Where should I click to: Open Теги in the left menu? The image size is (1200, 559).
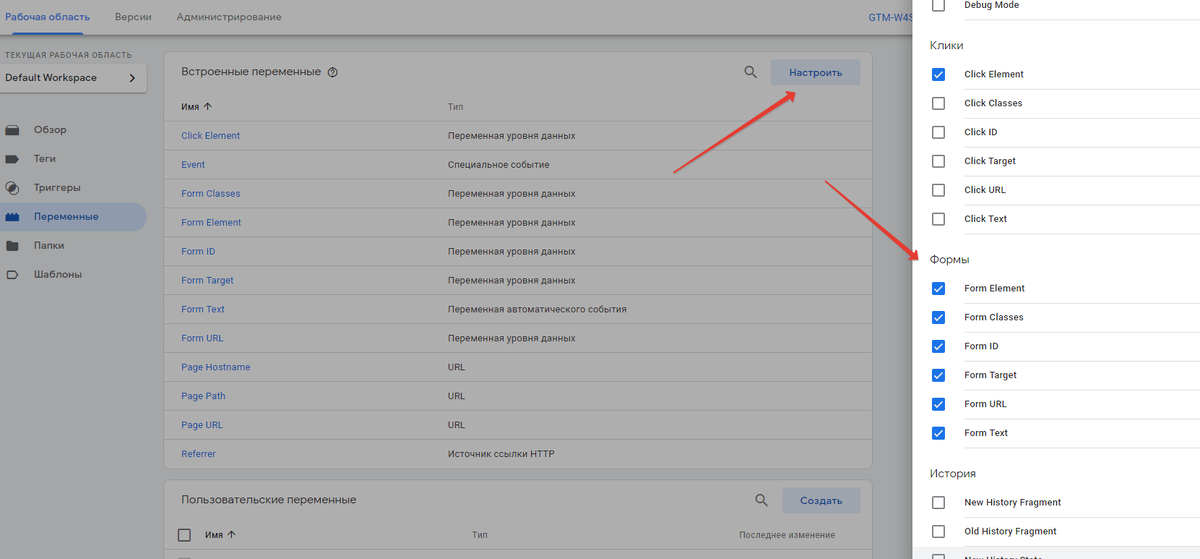(45, 159)
